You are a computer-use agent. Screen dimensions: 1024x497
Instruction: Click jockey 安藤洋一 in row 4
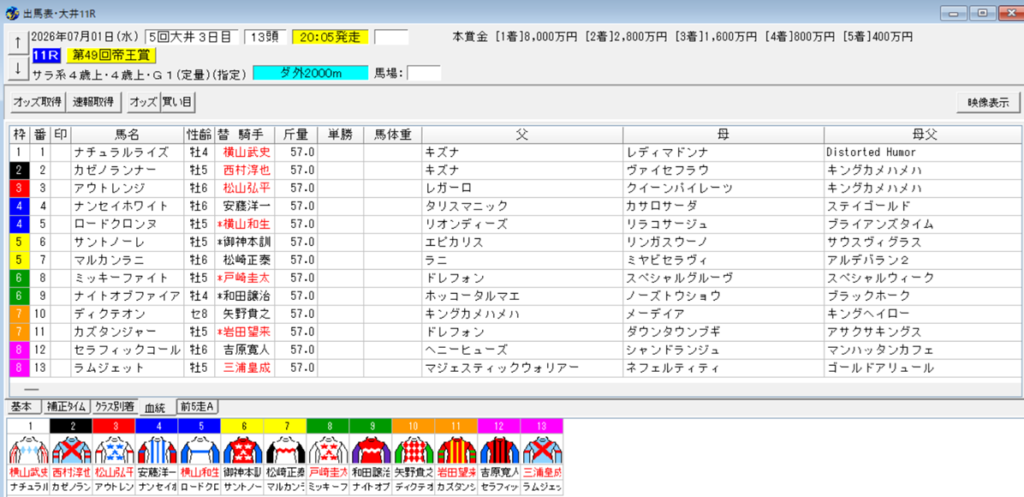pyautogui.click(x=246, y=206)
